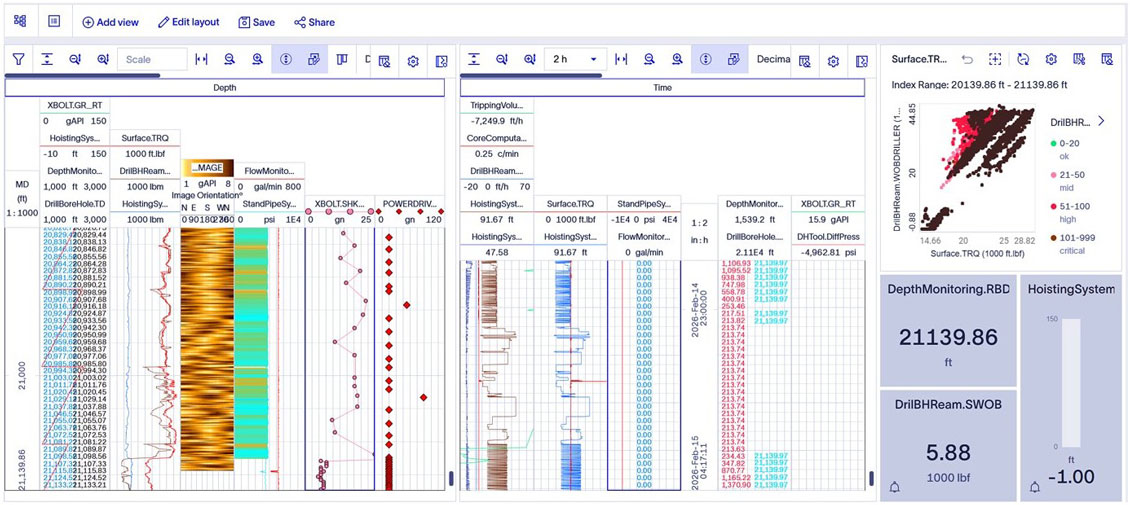
Task: Collapse the time panel side pane
Action: pyautogui.click(x=861, y=60)
